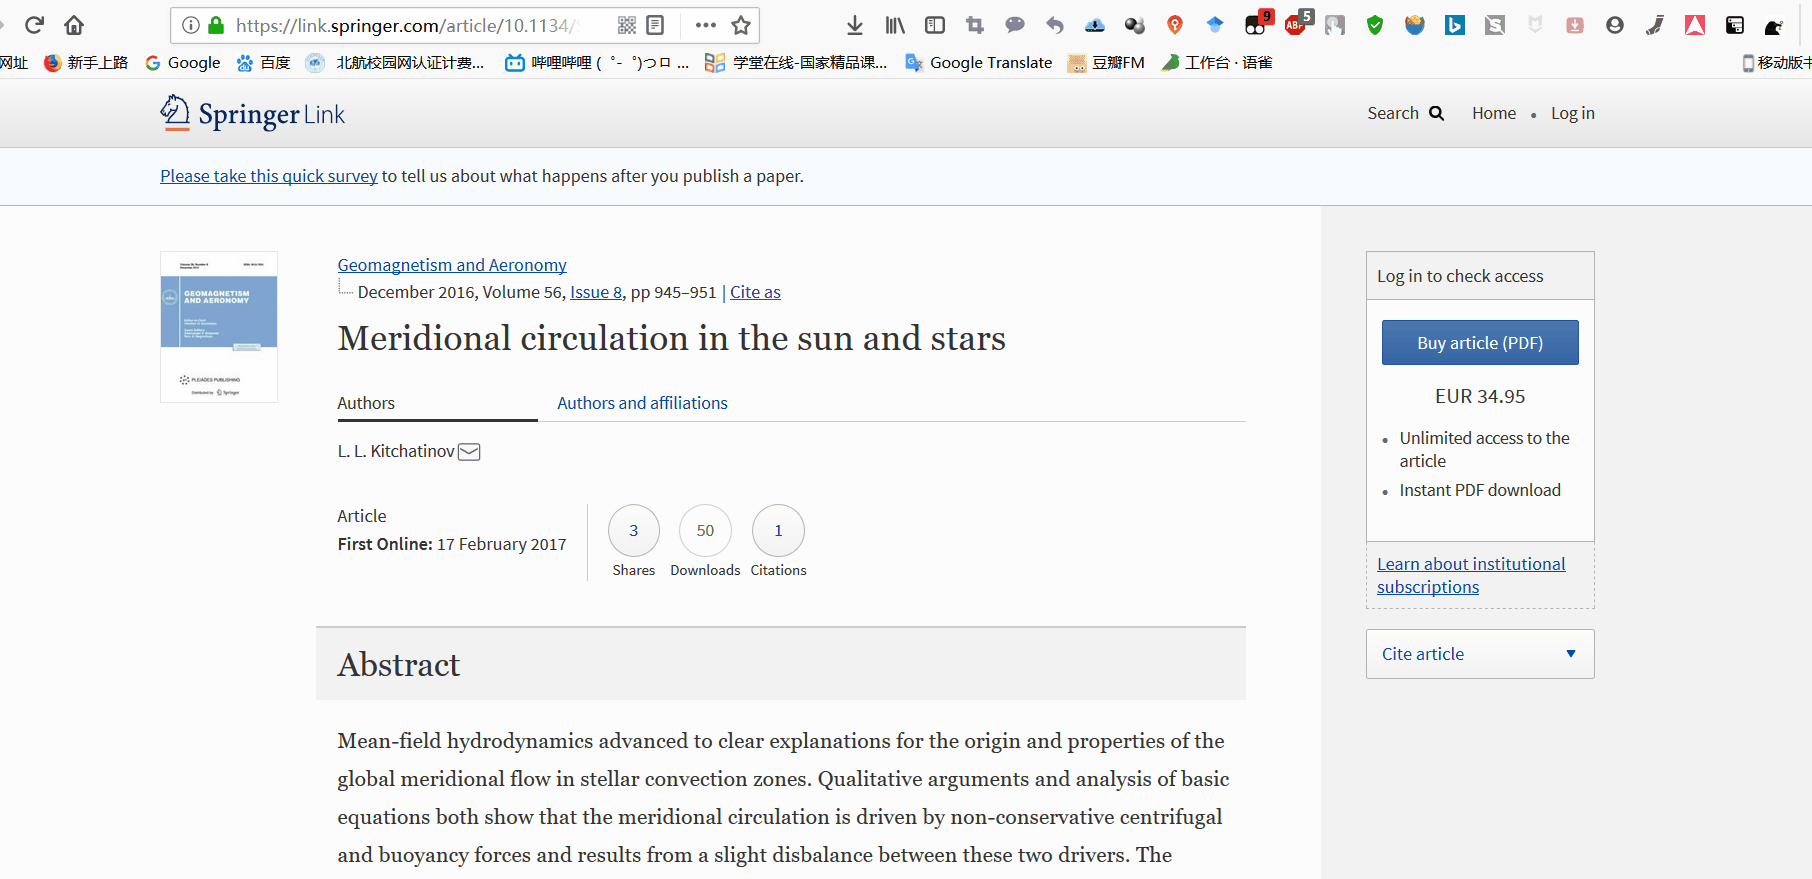Screen dimensions: 1812x879
Task: Open the account avatar extension icon
Action: 1615,25
